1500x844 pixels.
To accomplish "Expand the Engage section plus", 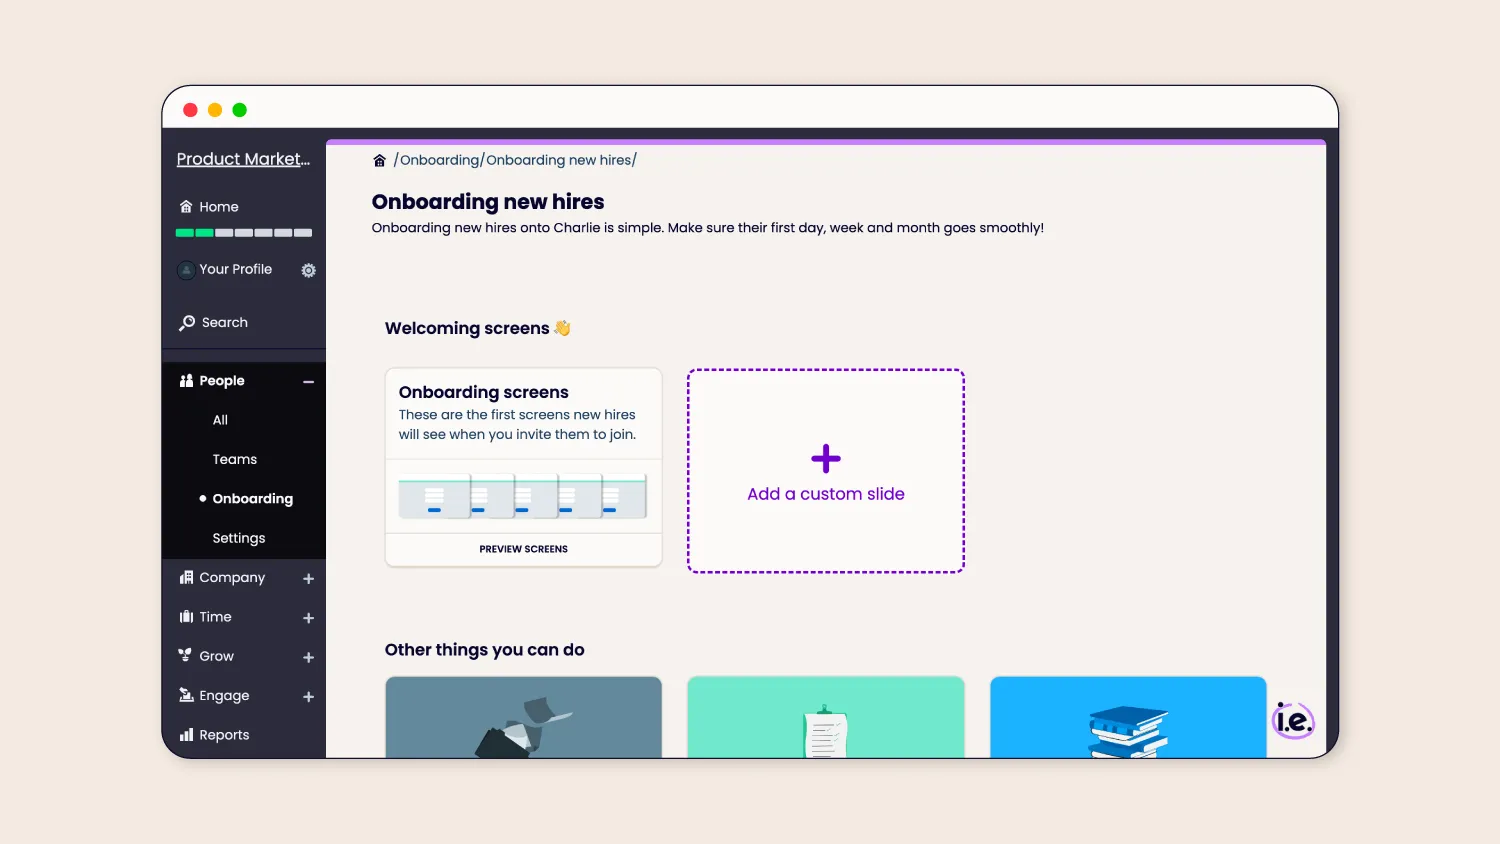I will click(x=309, y=697).
